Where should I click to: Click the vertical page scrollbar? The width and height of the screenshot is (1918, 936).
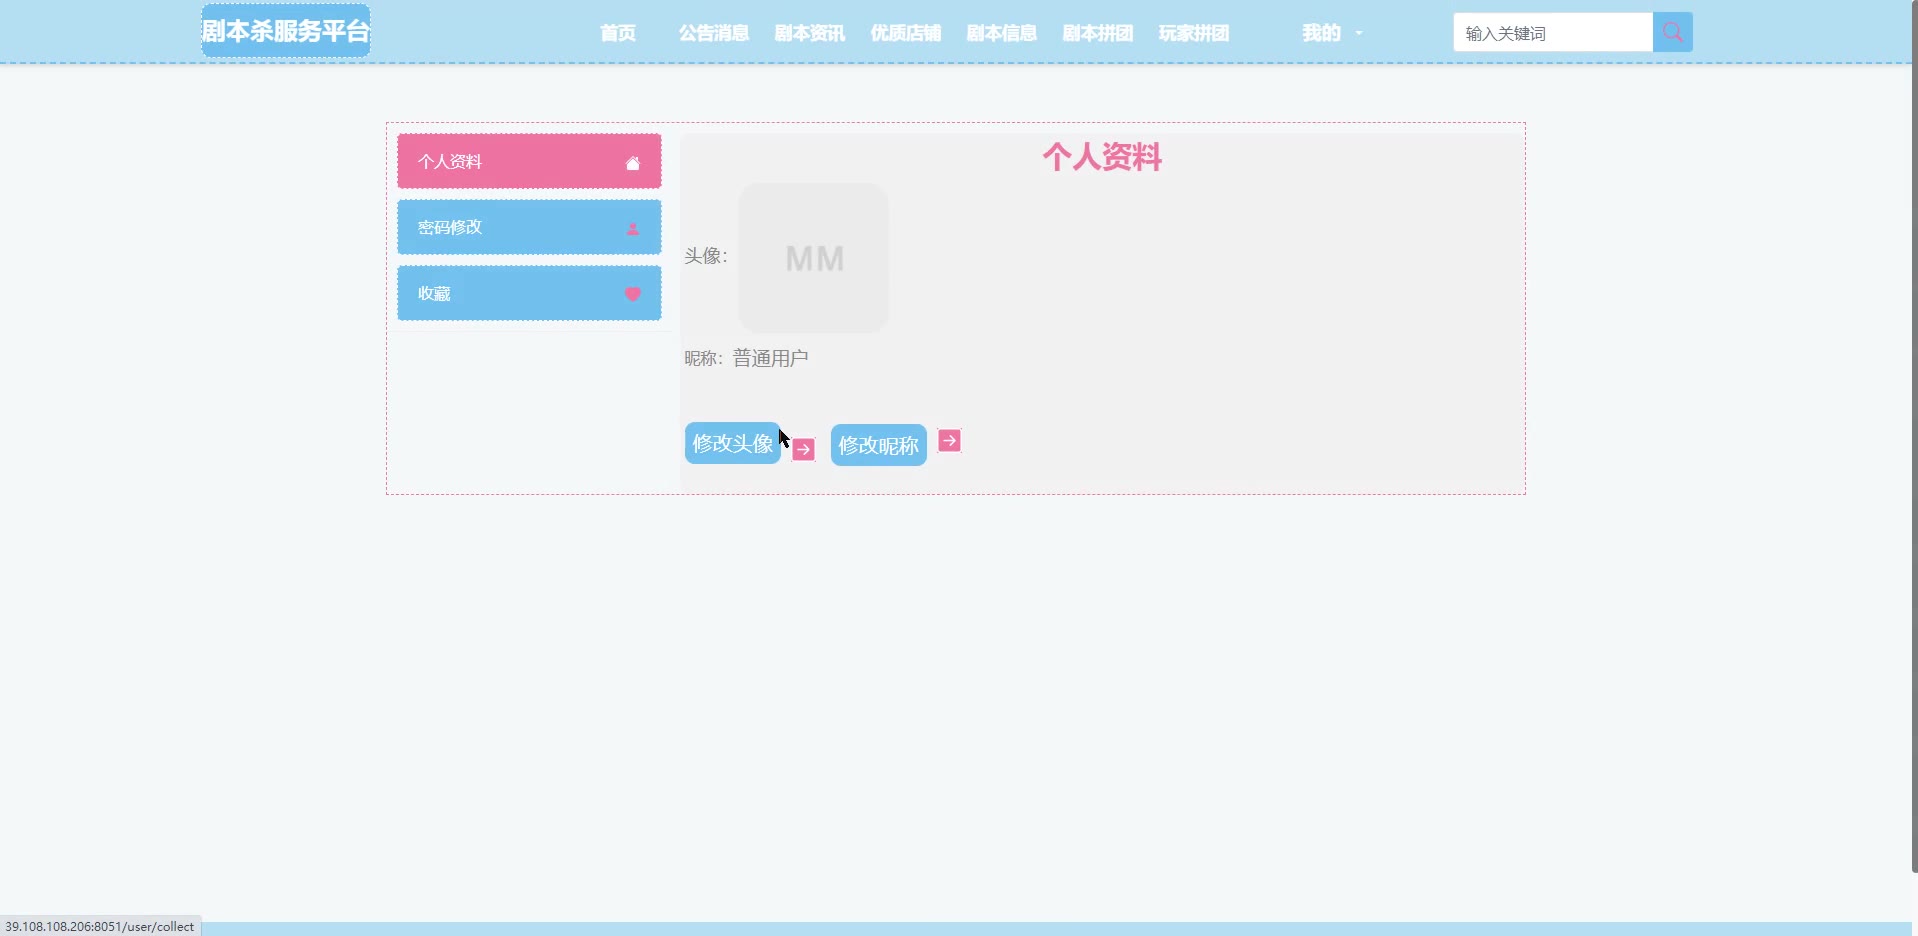click(1915, 436)
